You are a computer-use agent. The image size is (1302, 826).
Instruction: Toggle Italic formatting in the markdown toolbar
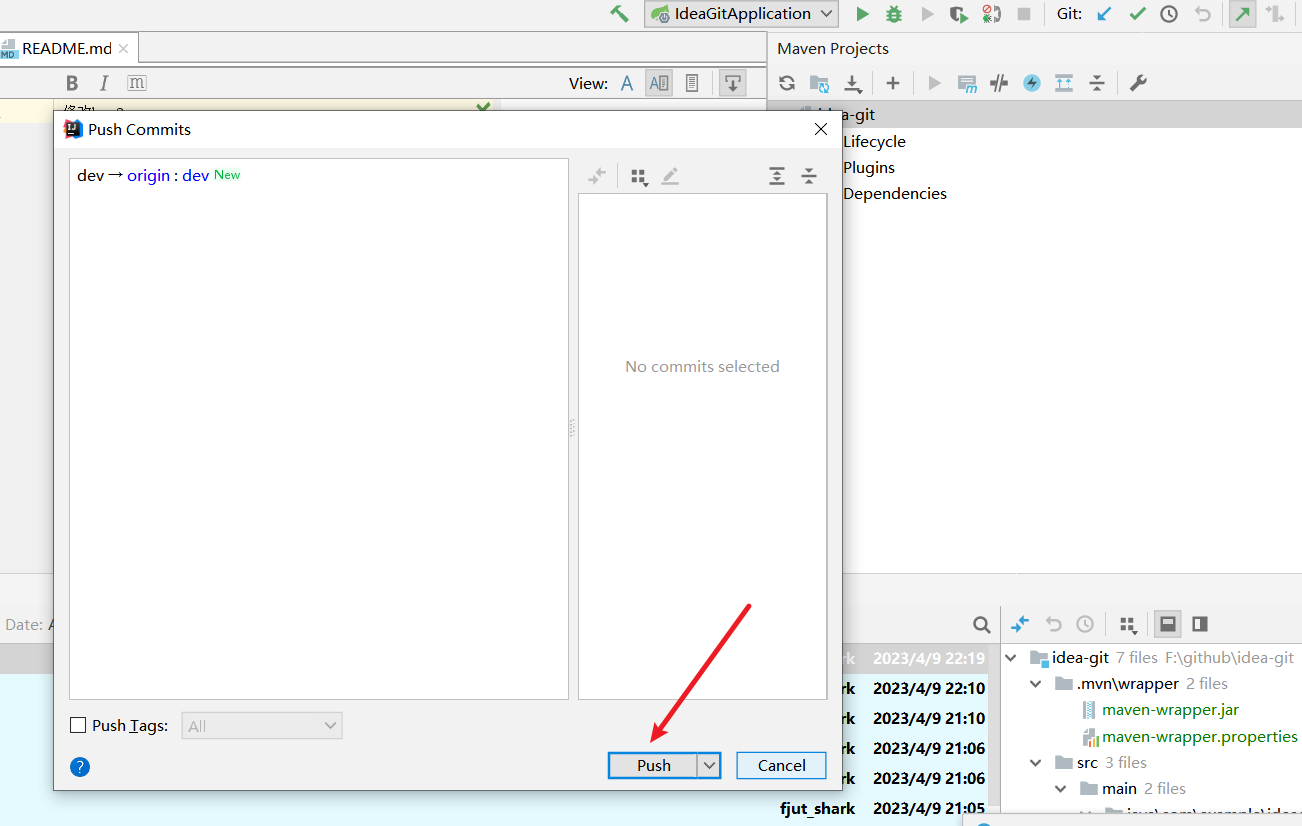point(103,83)
